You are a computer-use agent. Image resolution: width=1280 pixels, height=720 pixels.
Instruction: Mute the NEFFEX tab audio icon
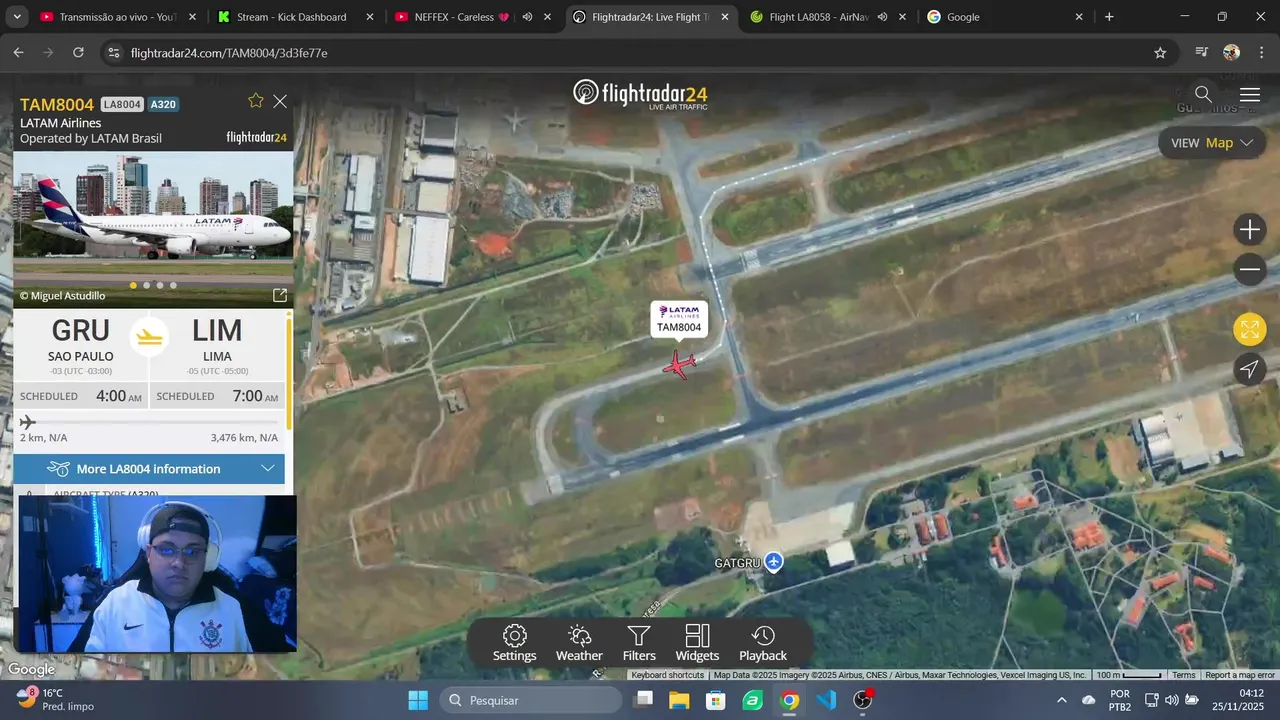527,17
